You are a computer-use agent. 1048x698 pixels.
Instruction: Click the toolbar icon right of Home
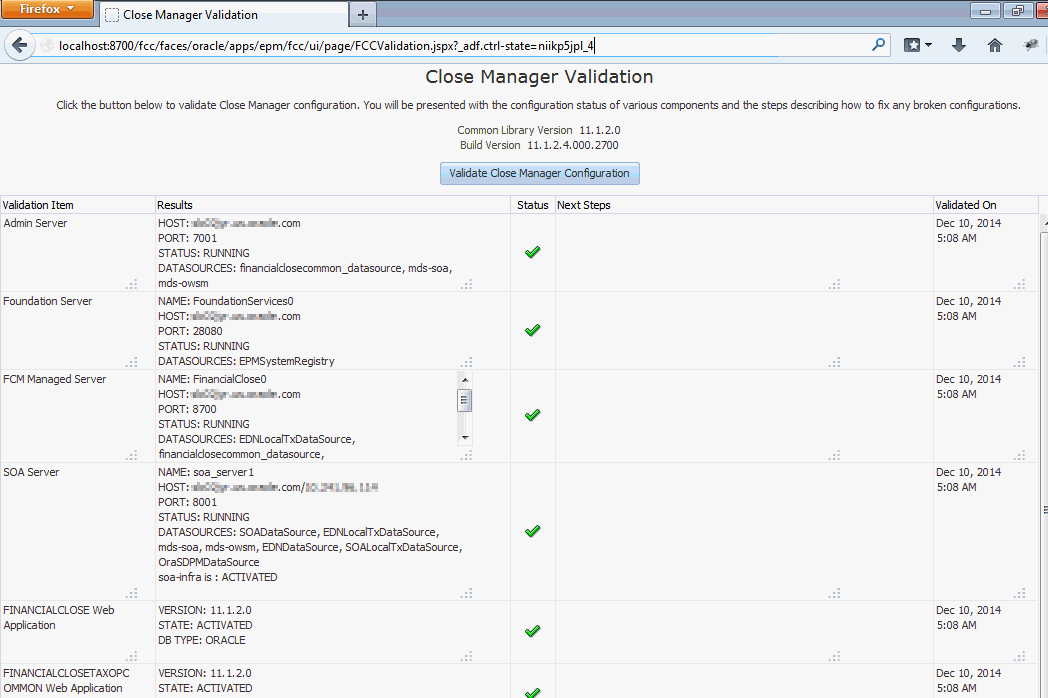point(1031,45)
